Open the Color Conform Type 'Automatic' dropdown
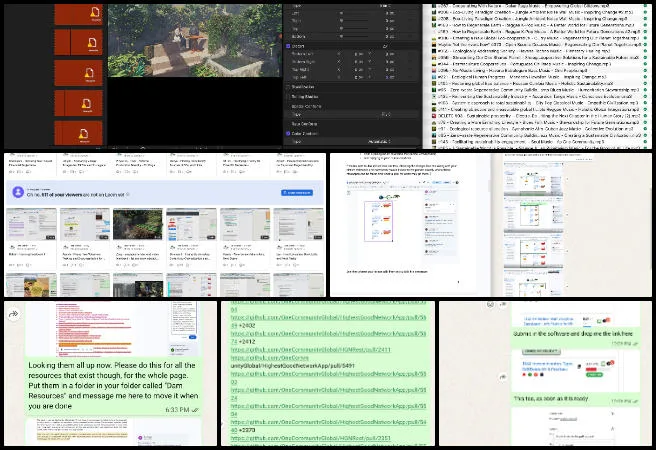Image resolution: width=656 pixels, height=450 pixels. [379, 142]
